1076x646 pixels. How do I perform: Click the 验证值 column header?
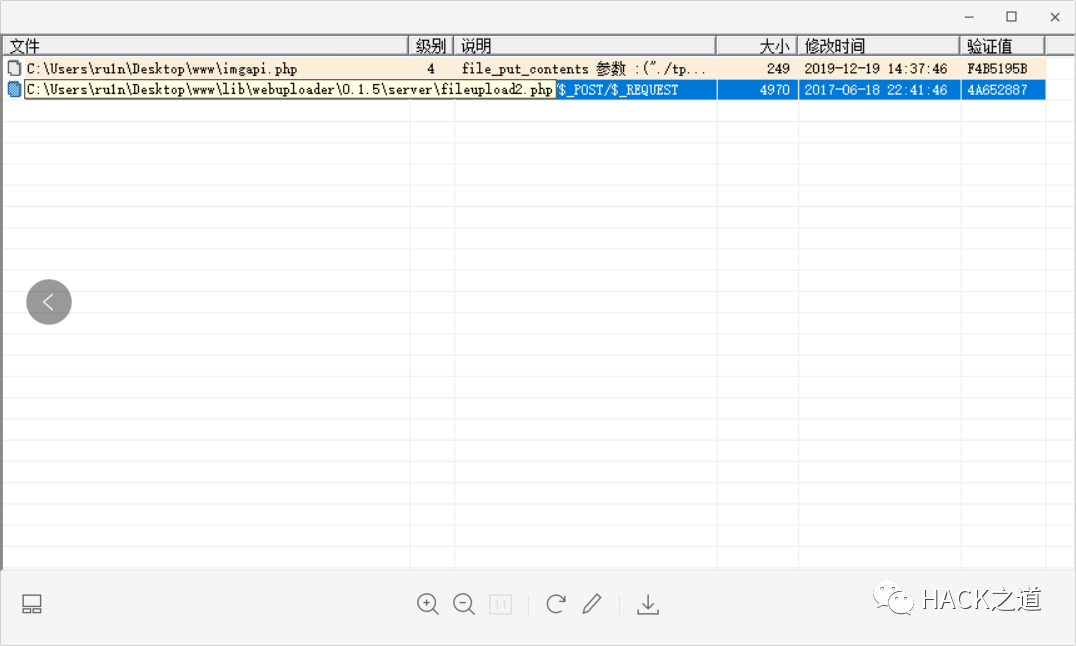989,45
